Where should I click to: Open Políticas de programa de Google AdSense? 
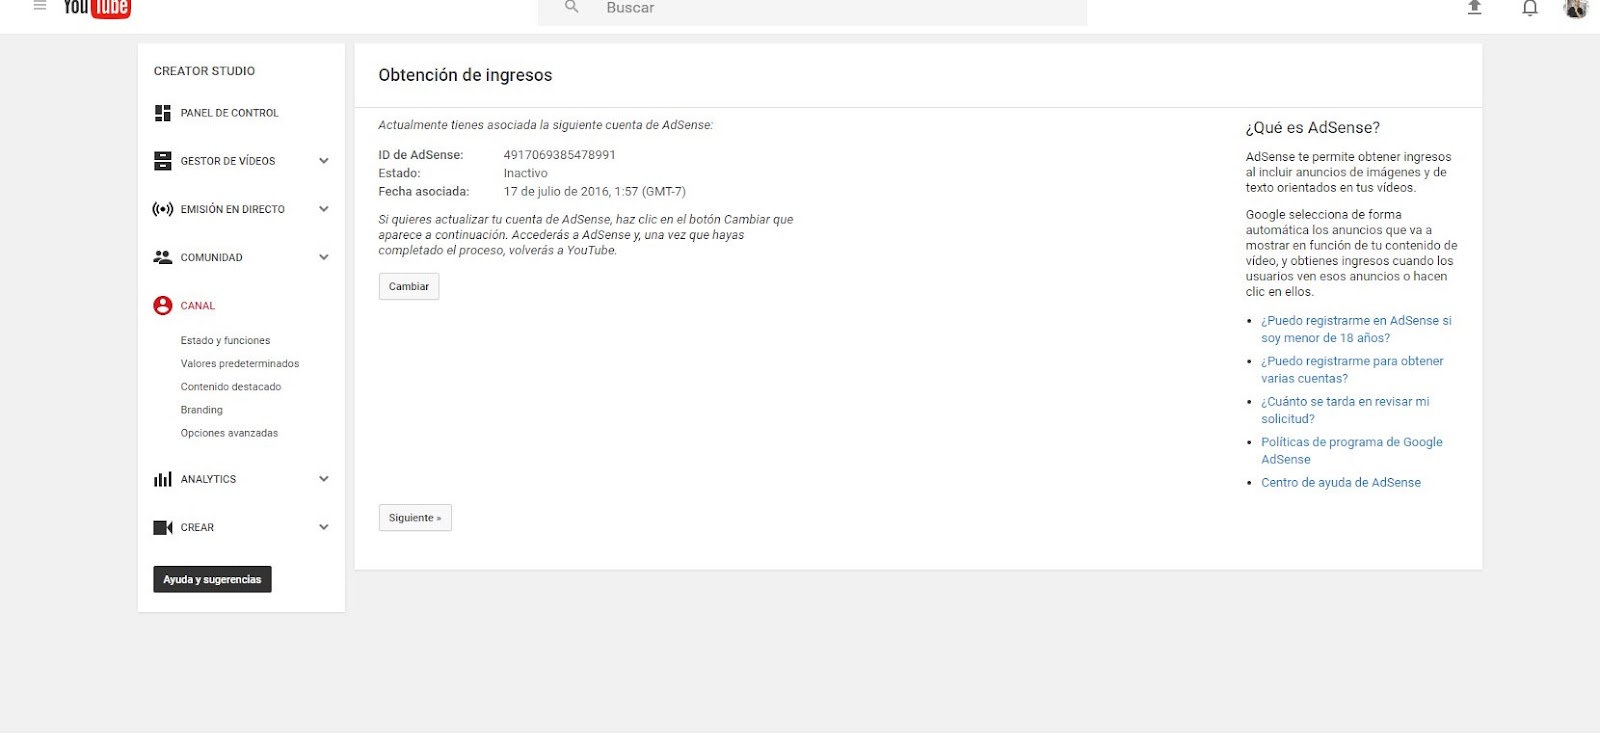point(1352,451)
